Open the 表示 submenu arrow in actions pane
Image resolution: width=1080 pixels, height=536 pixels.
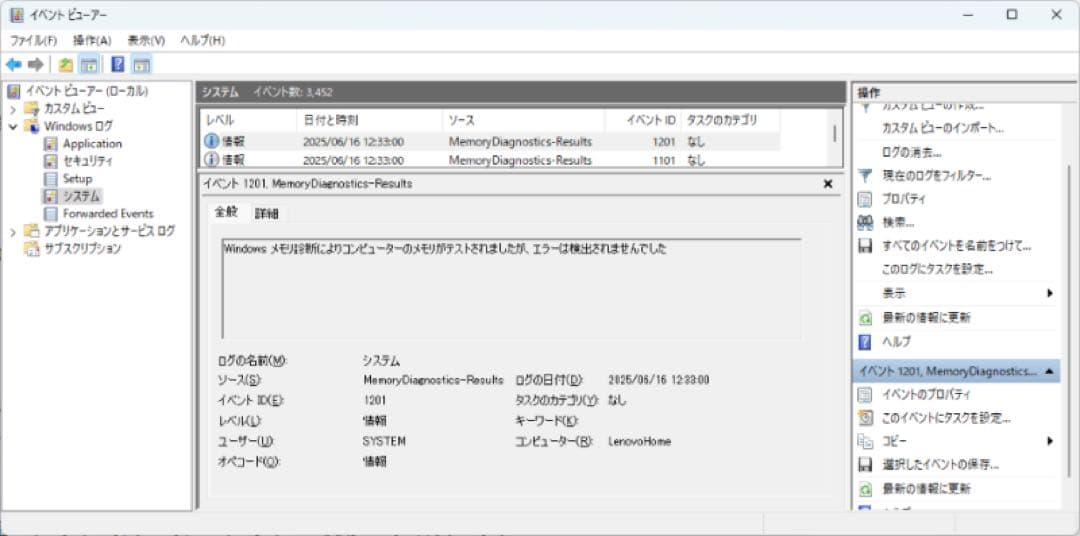[1050, 293]
